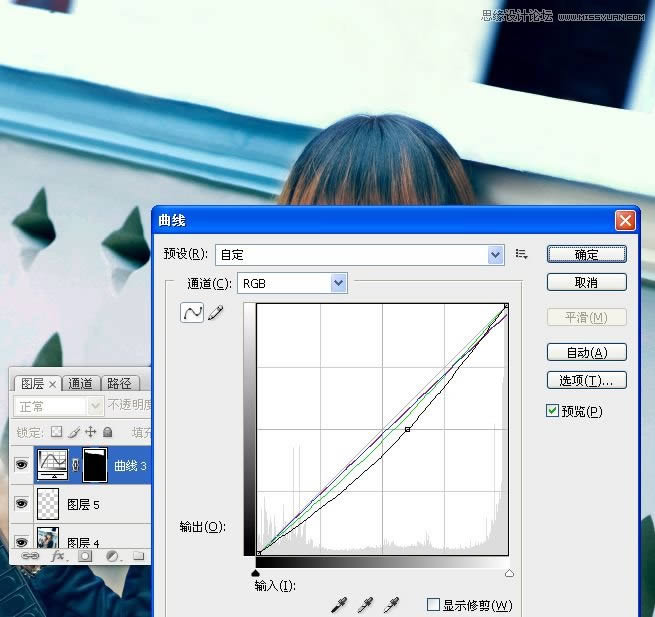This screenshot has height=617, width=655.
Task: Open the 预设 preset dropdown
Action: tap(496, 255)
